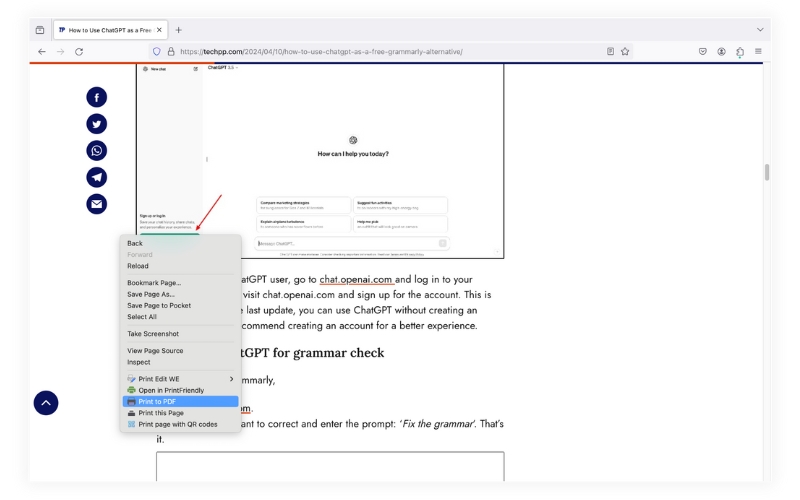Select the 'How to Use ChatGPT as a Free' tab

coord(110,30)
